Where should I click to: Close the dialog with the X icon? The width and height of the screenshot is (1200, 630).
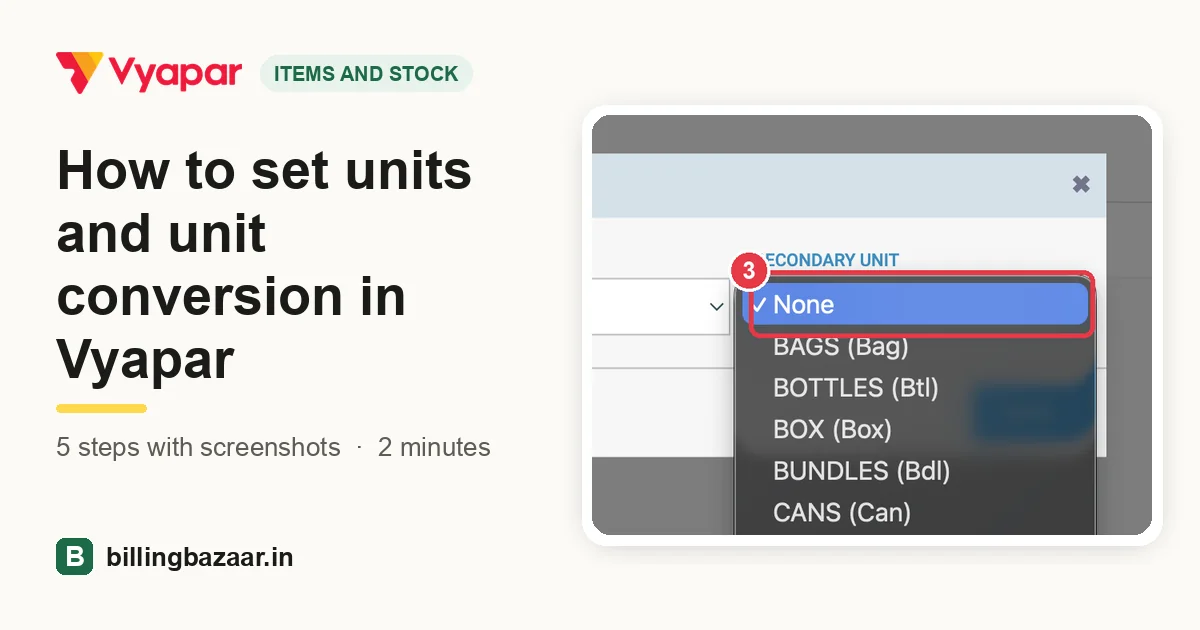coord(1081,184)
